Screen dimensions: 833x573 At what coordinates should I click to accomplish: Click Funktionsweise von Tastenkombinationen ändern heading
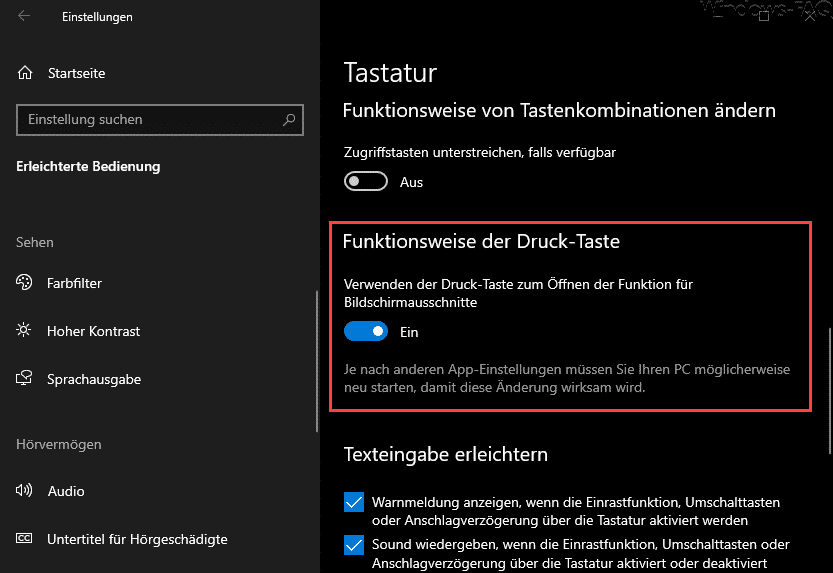pyautogui.click(x=559, y=110)
